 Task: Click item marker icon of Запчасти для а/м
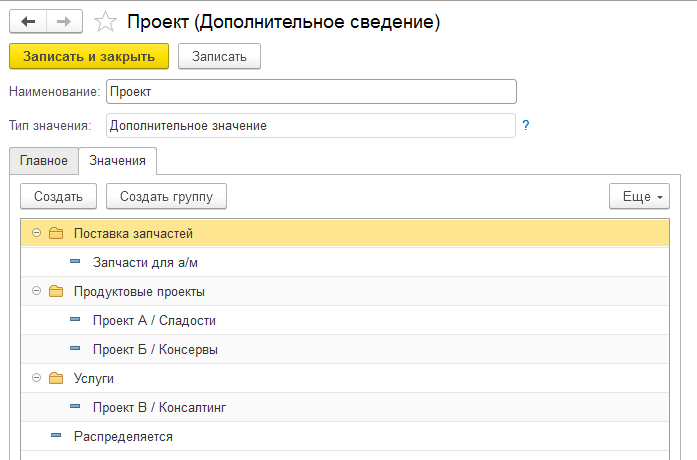(75, 261)
